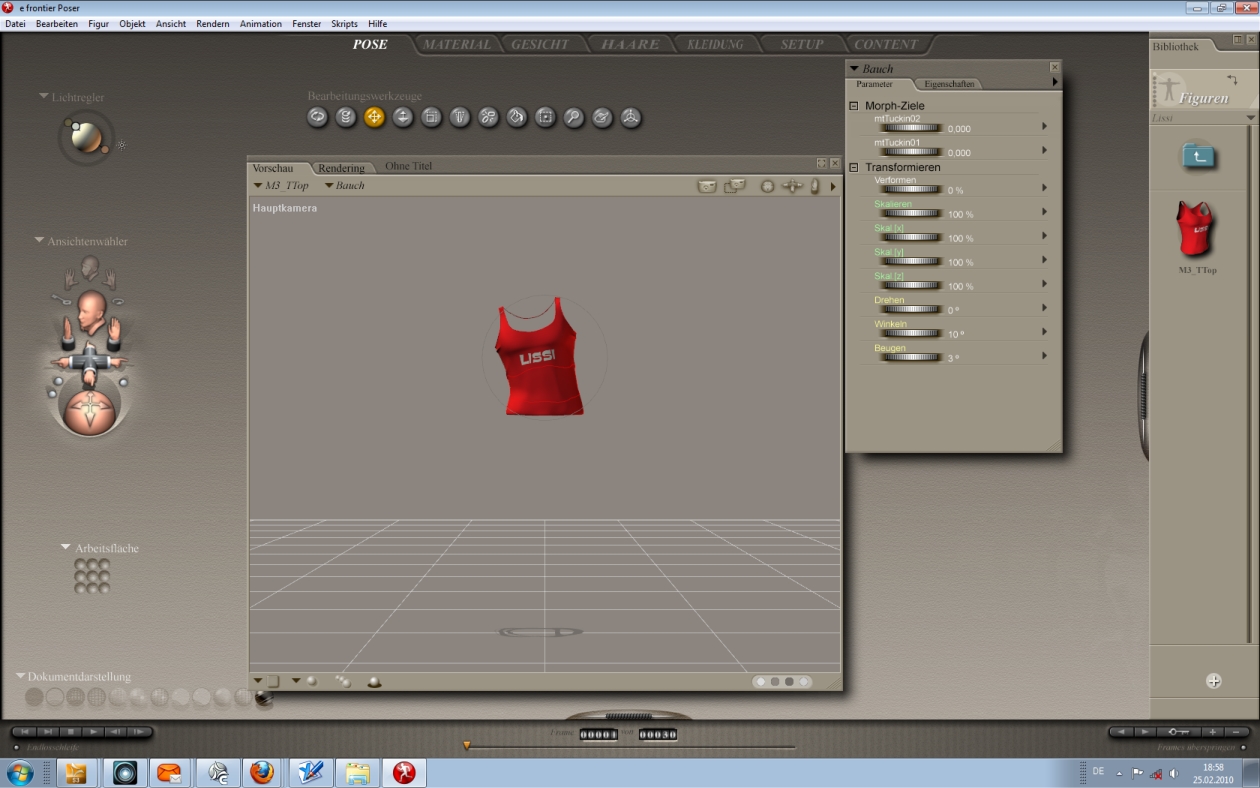Open the Poser icon on the taskbar
1260x788 pixels.
(404, 772)
